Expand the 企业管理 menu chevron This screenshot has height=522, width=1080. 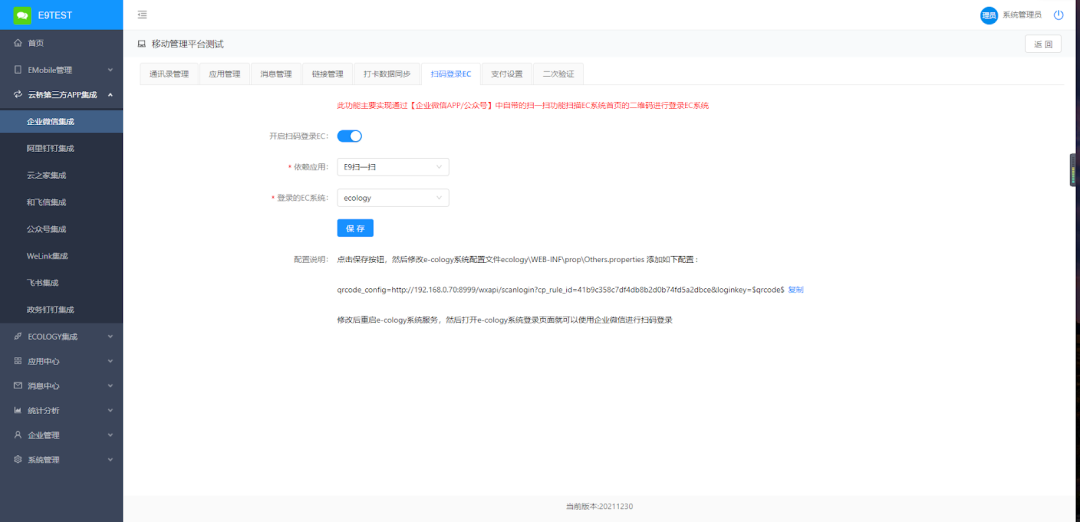click(x=110, y=435)
